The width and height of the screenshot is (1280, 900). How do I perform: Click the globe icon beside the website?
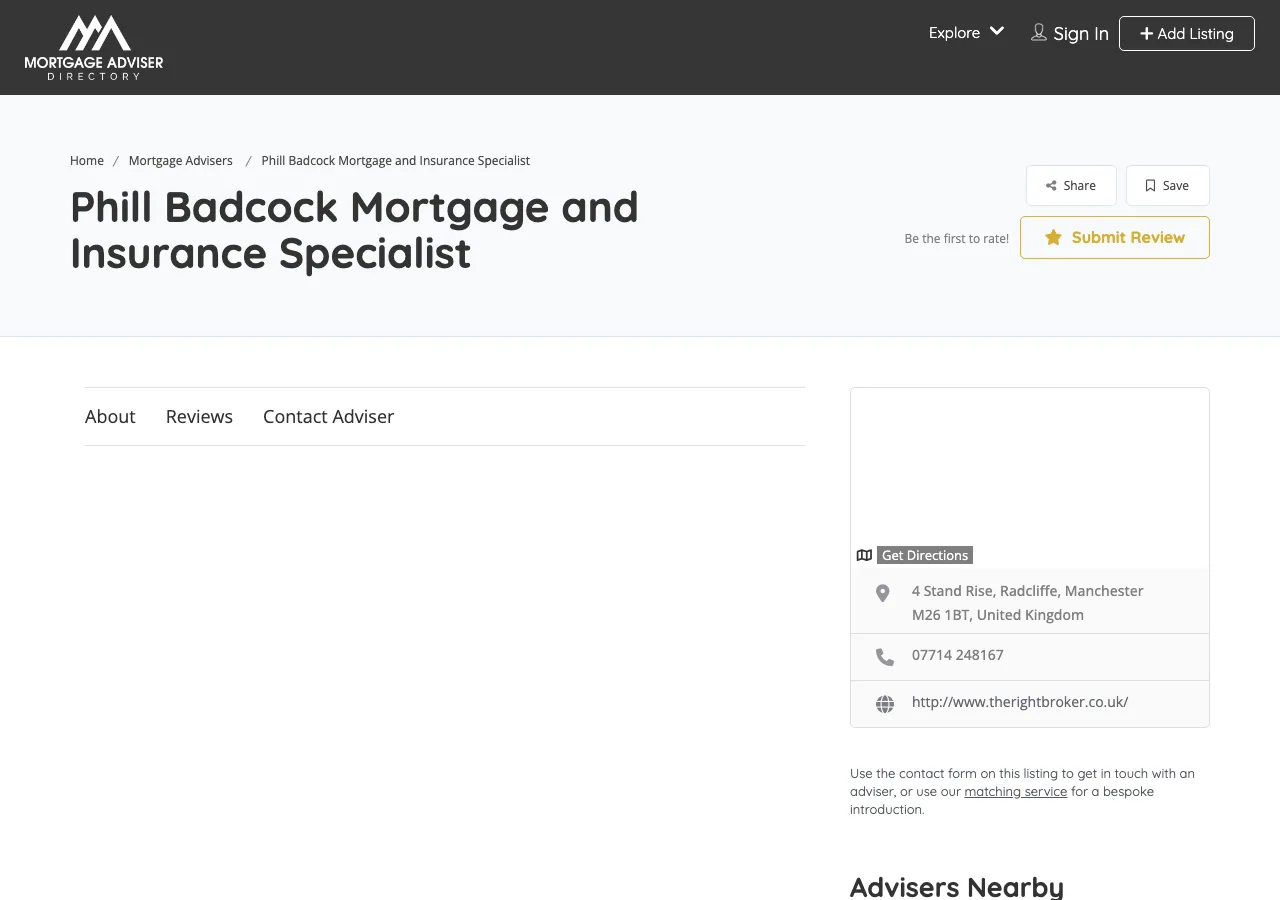(884, 703)
